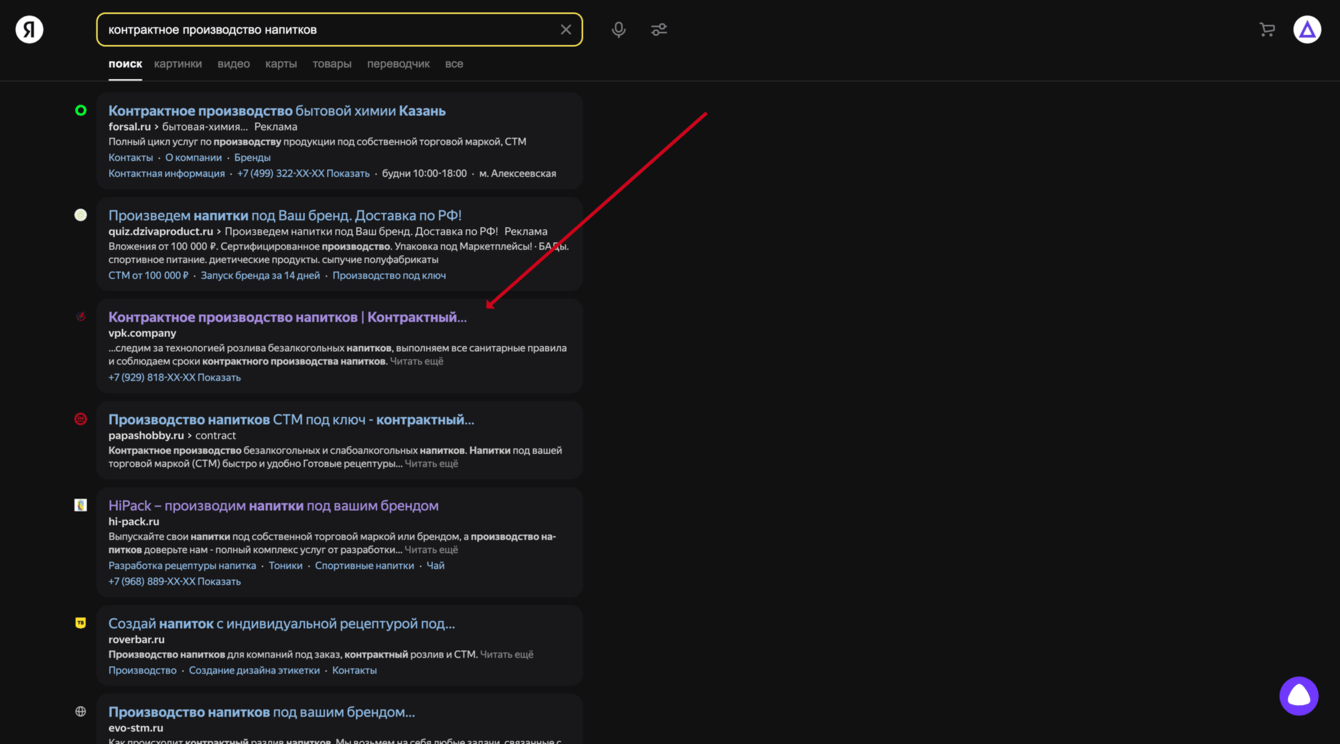Open «Запуск бренда за 14 дней» sitelink

[x=261, y=276]
